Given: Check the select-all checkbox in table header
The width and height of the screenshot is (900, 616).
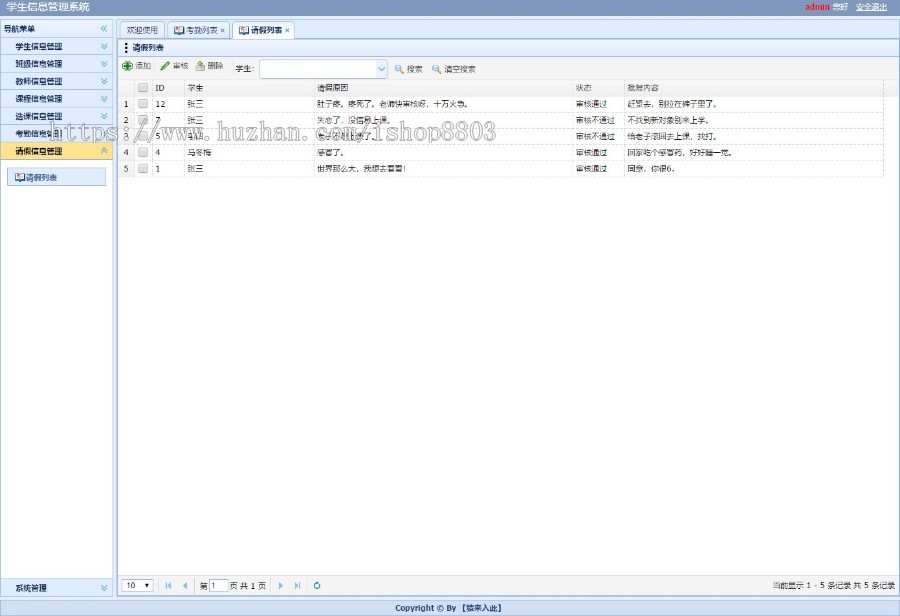Looking at the screenshot, I should pyautogui.click(x=141, y=87).
